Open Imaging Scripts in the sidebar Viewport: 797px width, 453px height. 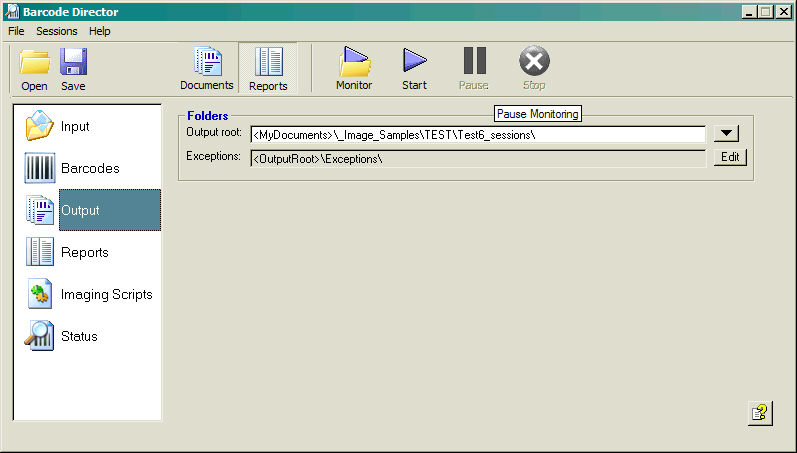[88, 295]
